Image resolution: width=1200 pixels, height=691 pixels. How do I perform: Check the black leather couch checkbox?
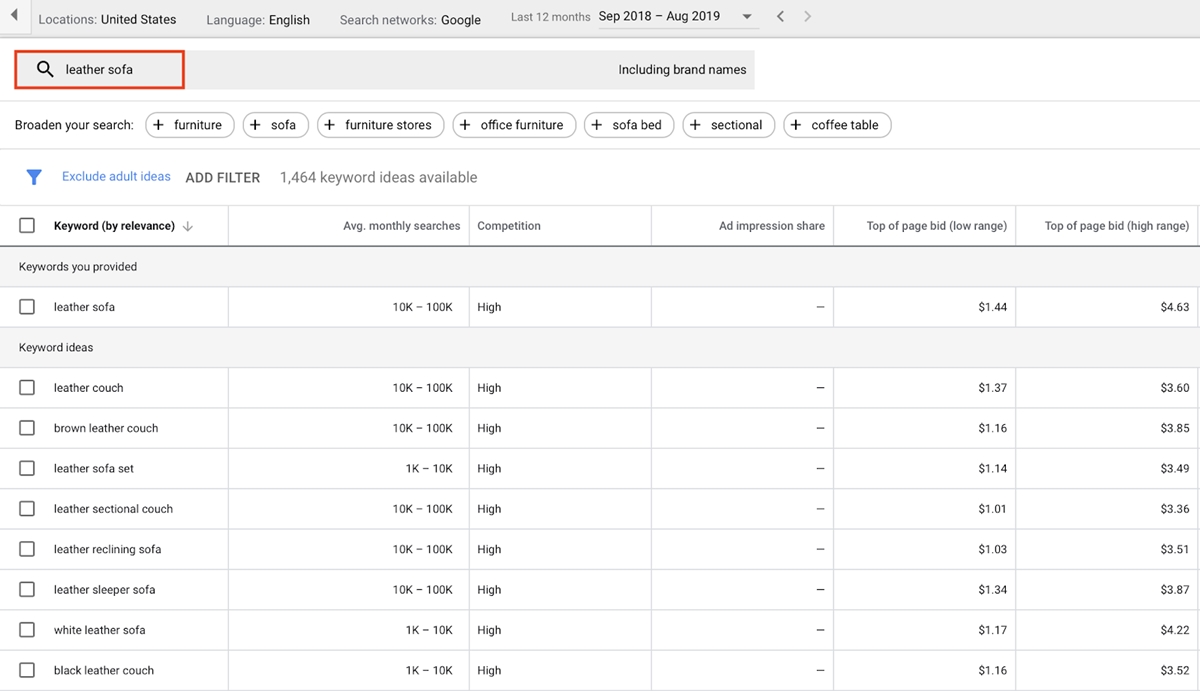[27, 670]
